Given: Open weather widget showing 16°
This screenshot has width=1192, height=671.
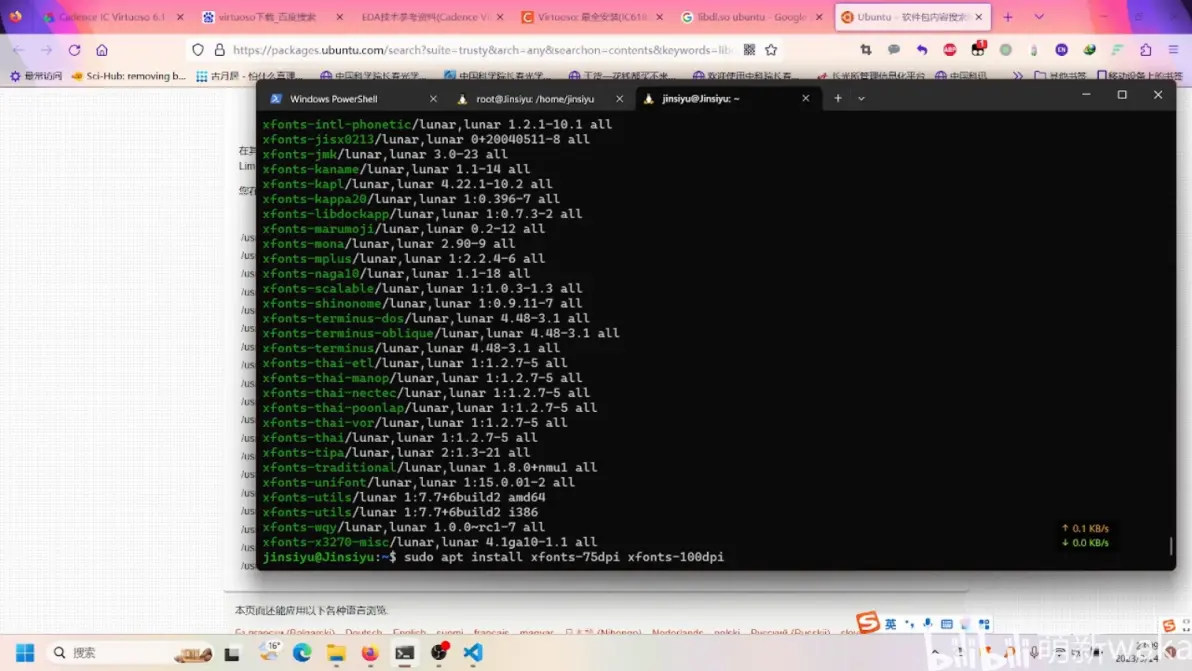Looking at the screenshot, I should coord(269,652).
